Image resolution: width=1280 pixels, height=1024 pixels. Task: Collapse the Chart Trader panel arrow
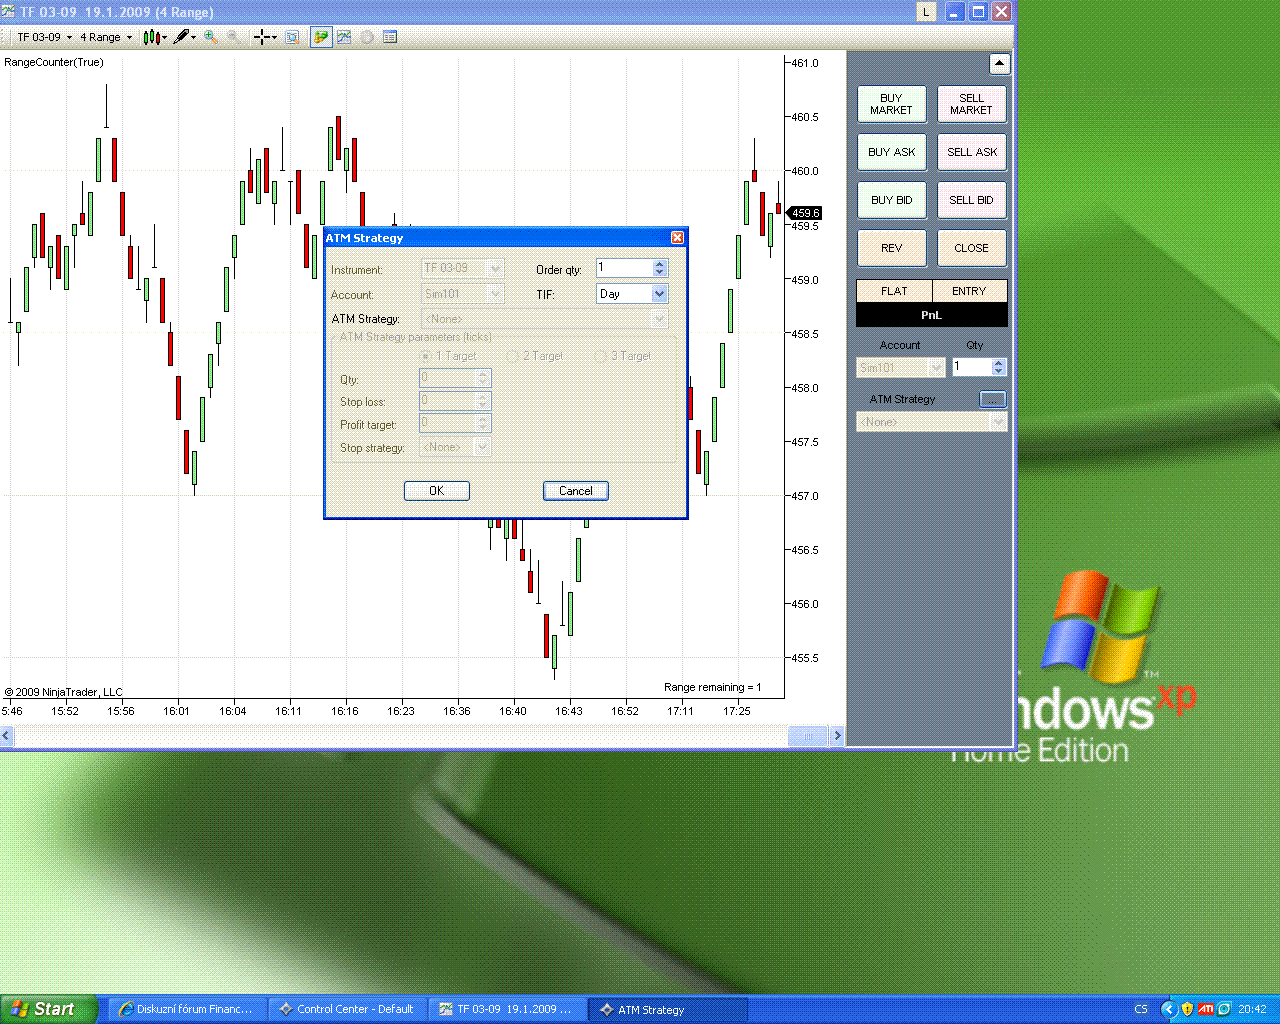pos(999,64)
